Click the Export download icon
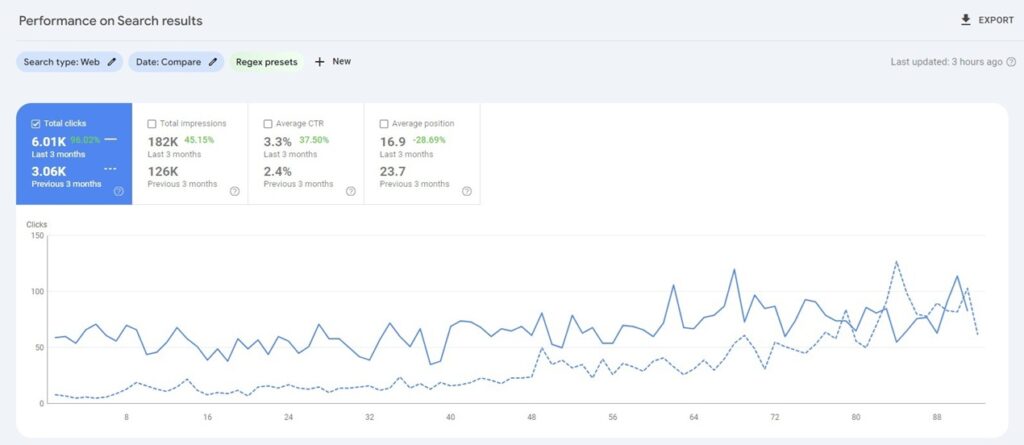Screen dimensions: 1024x445 pos(966,20)
